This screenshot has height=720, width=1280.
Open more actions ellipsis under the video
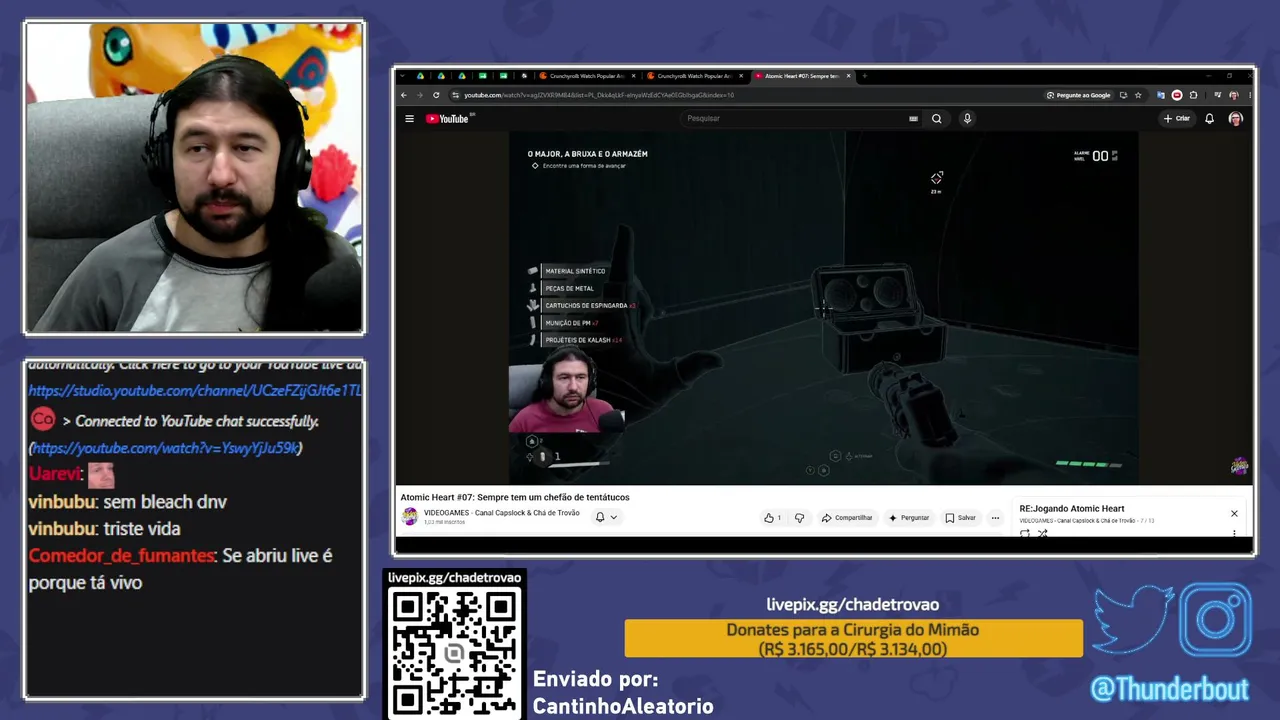[x=995, y=518]
